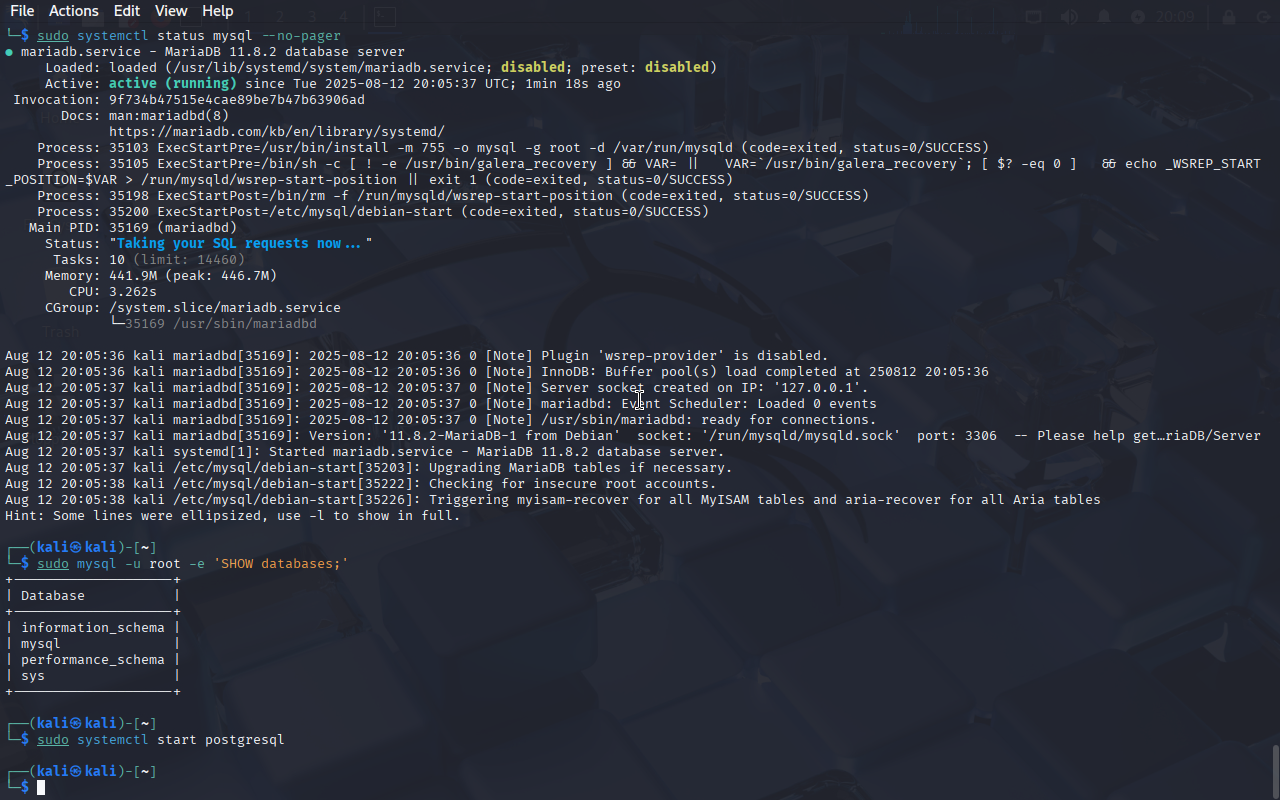Click the 'sudo systemctl status mysql --no-pager' command

189,36
